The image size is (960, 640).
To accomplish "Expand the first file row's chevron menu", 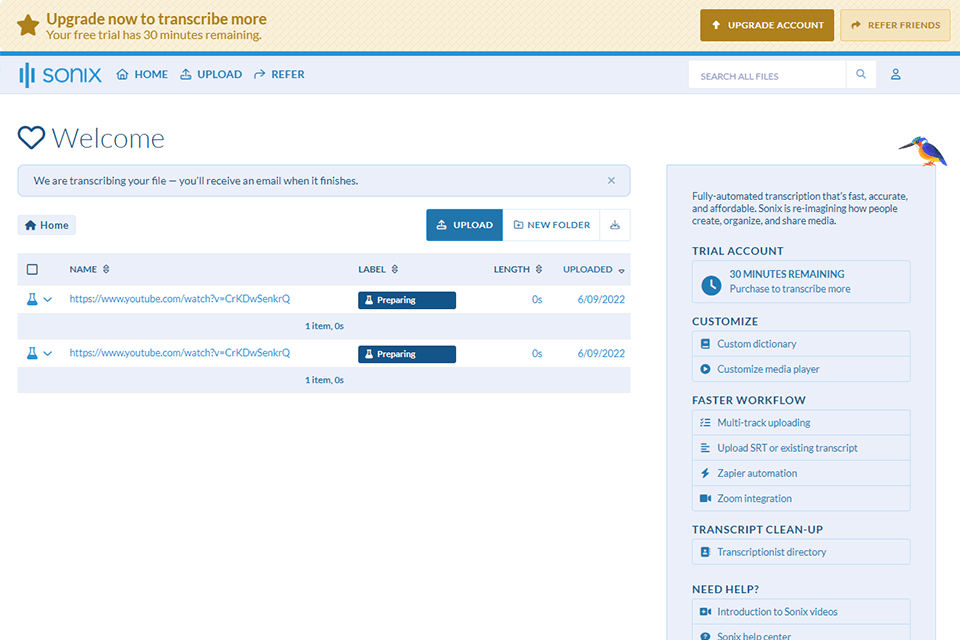I will (x=48, y=300).
